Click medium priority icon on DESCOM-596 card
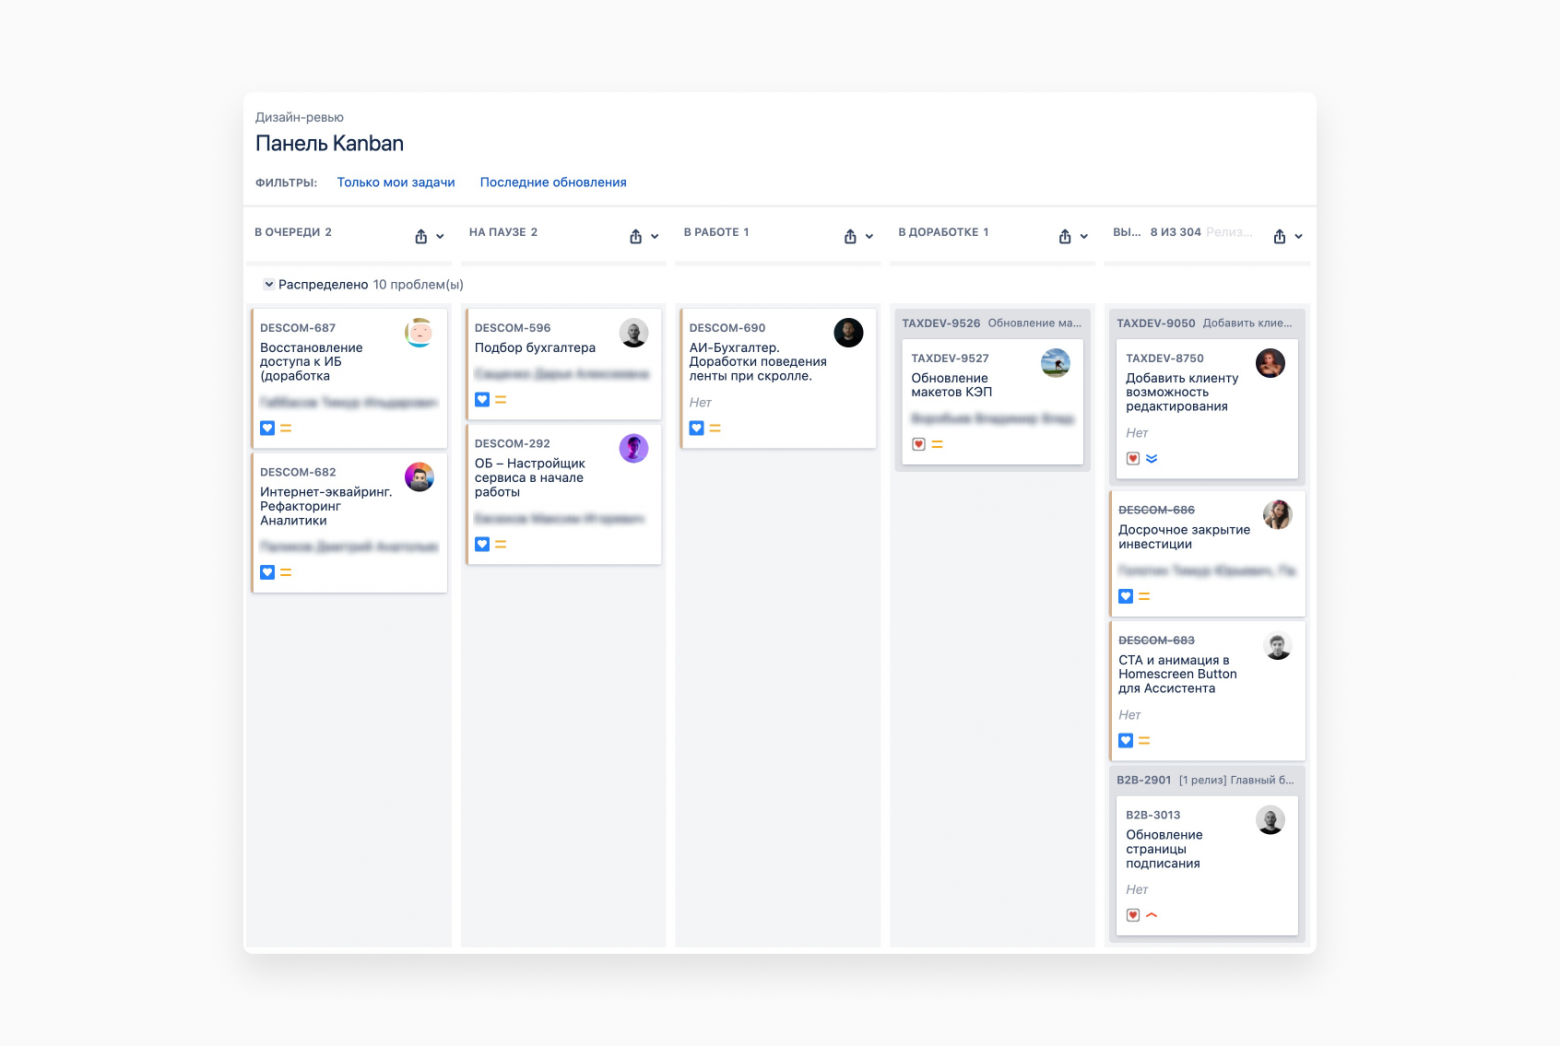The width and height of the screenshot is (1560, 1046). pos(501,400)
